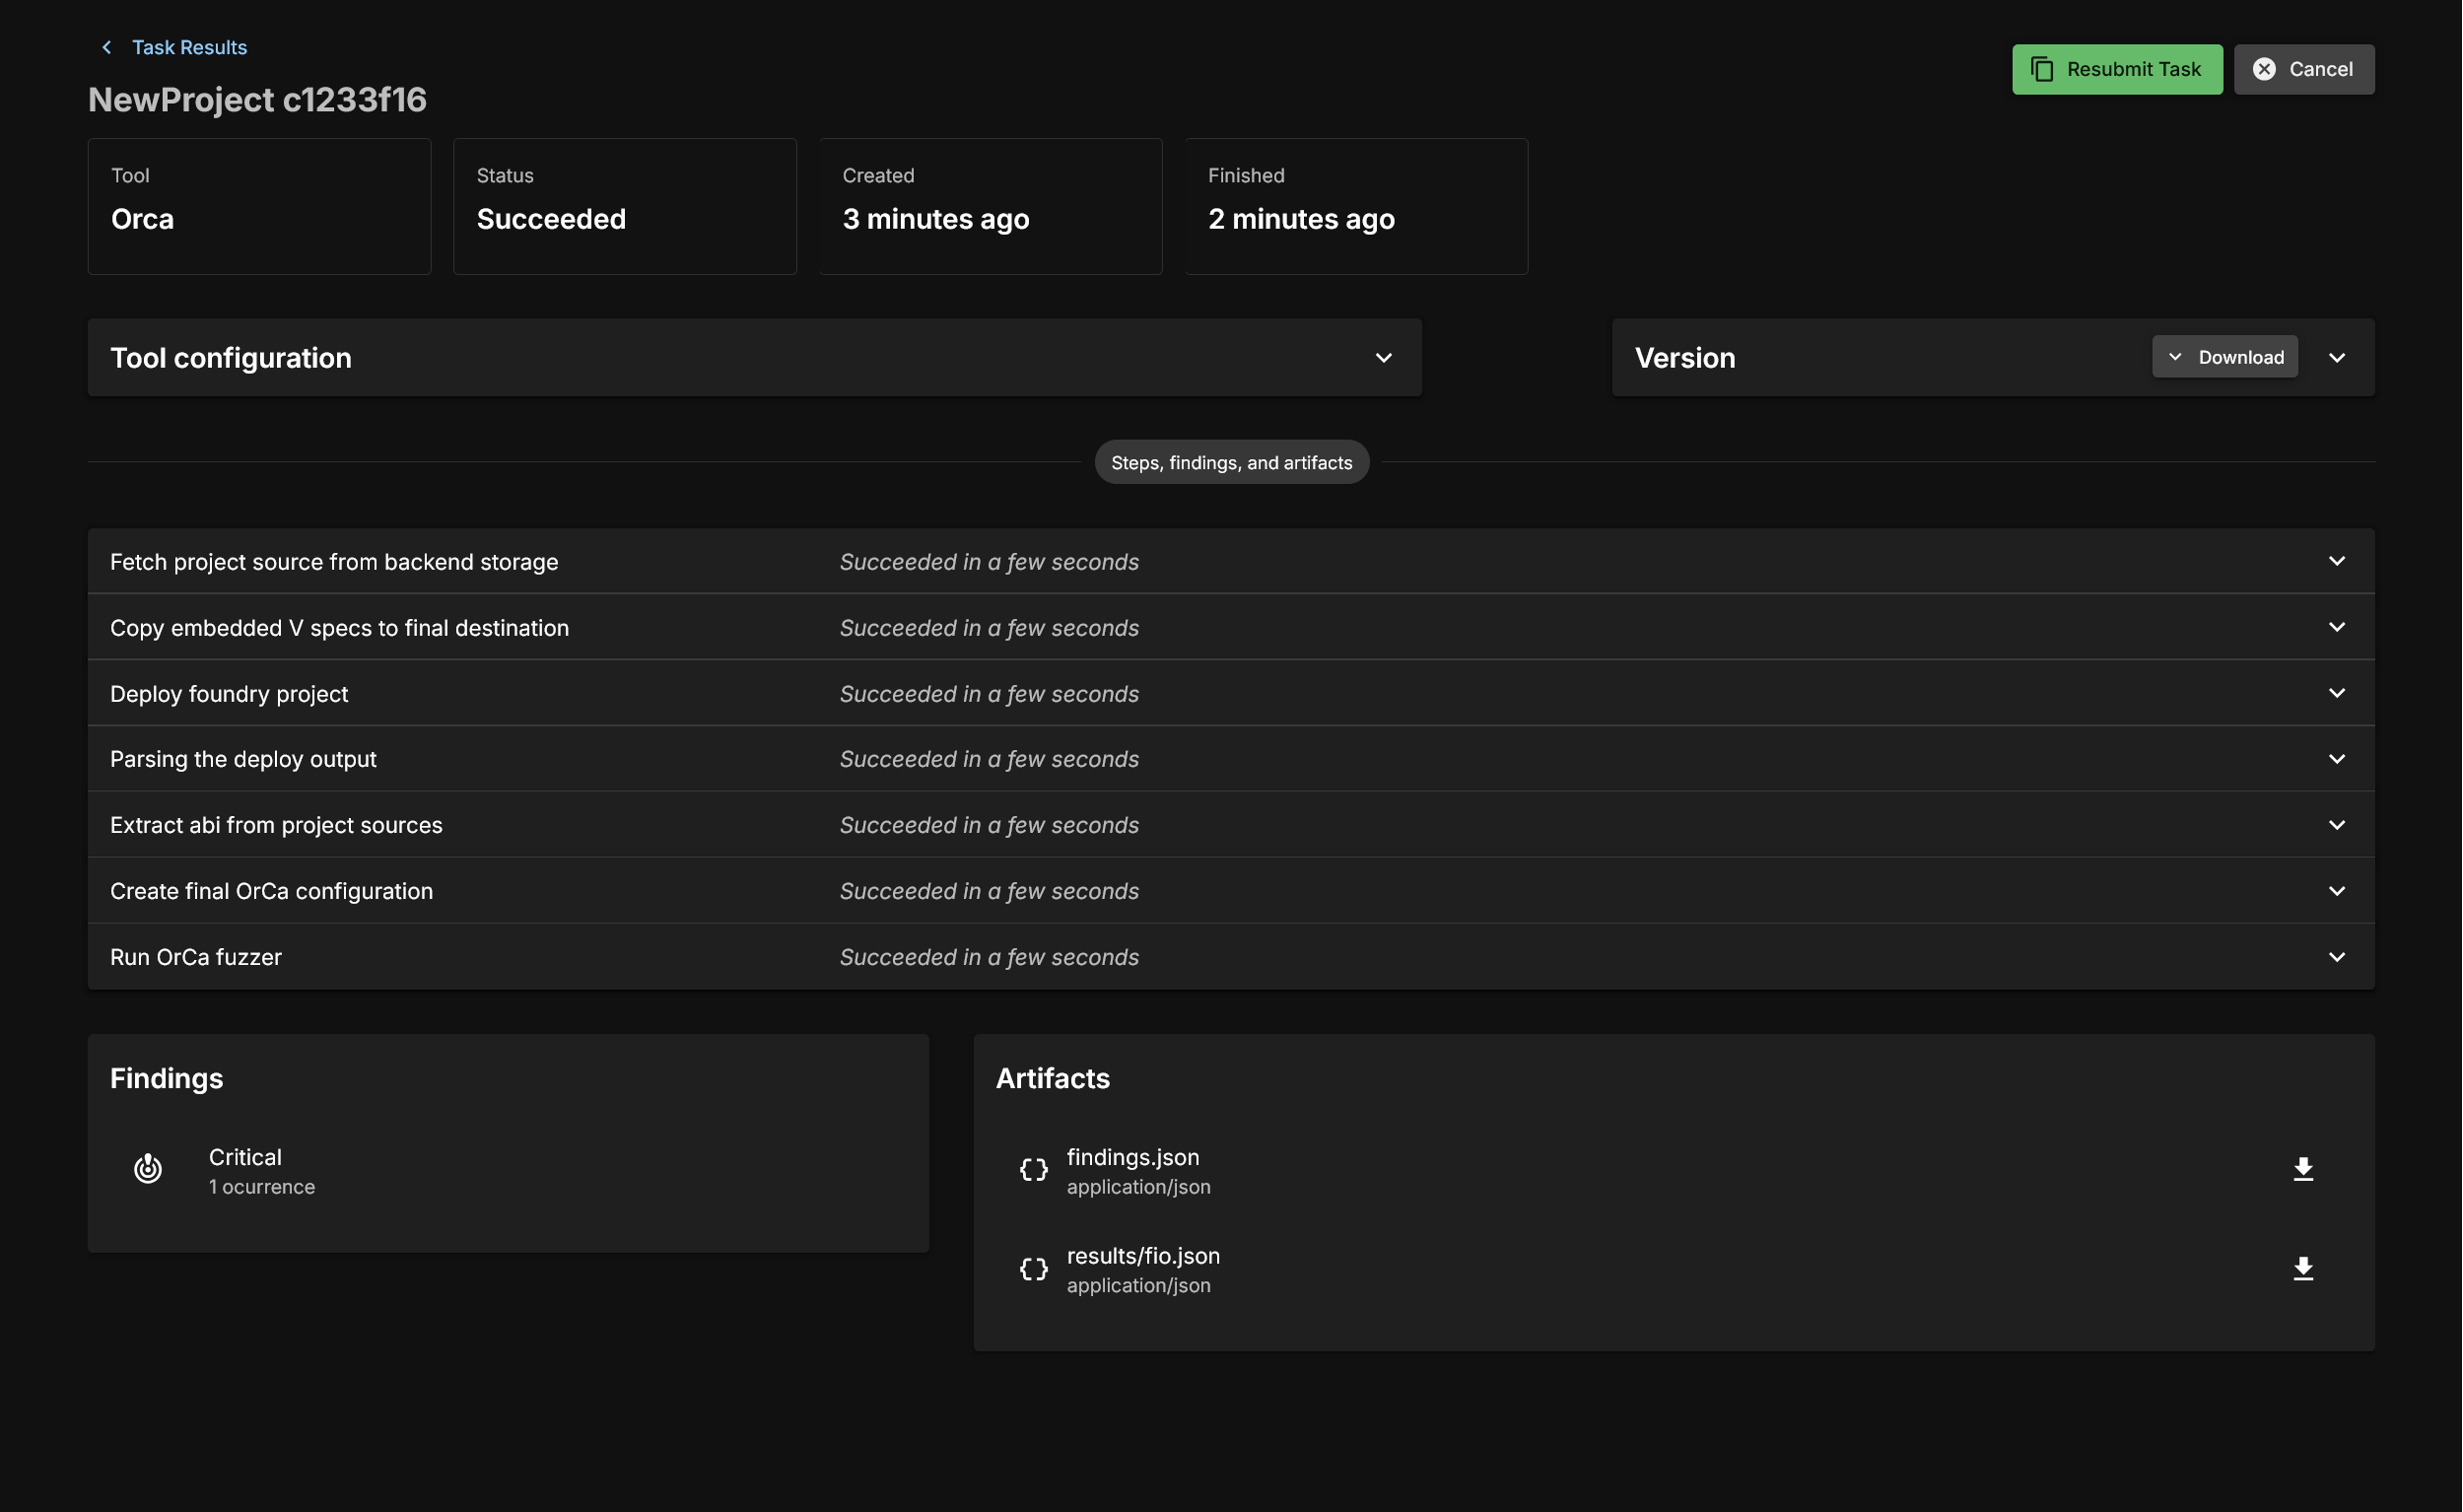
Task: Click 'Succeeded in a few seconds' for Run OrCa fuzzer
Action: tap(989, 957)
